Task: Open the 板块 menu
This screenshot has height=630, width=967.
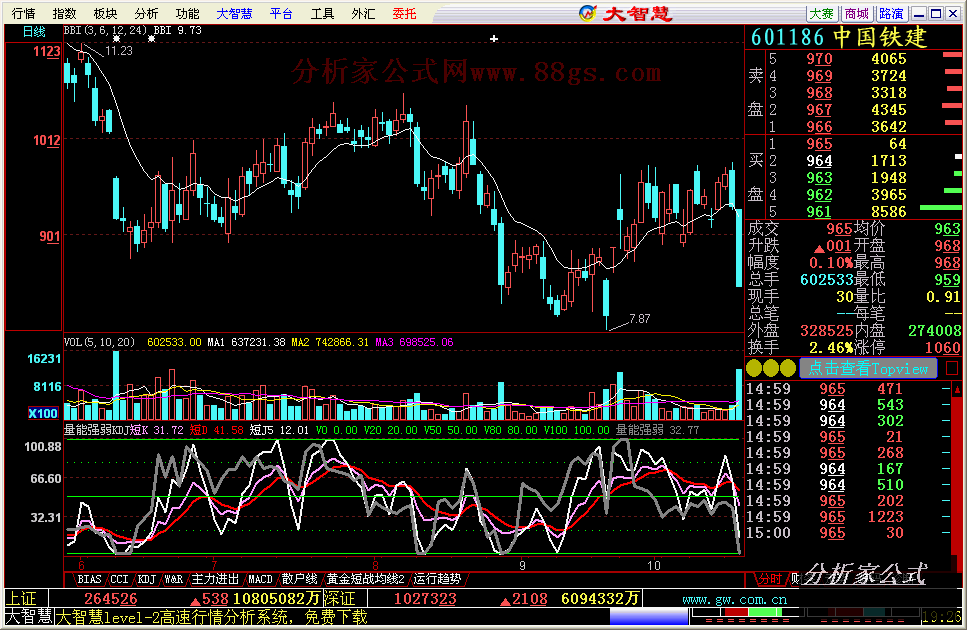Action: click(105, 13)
